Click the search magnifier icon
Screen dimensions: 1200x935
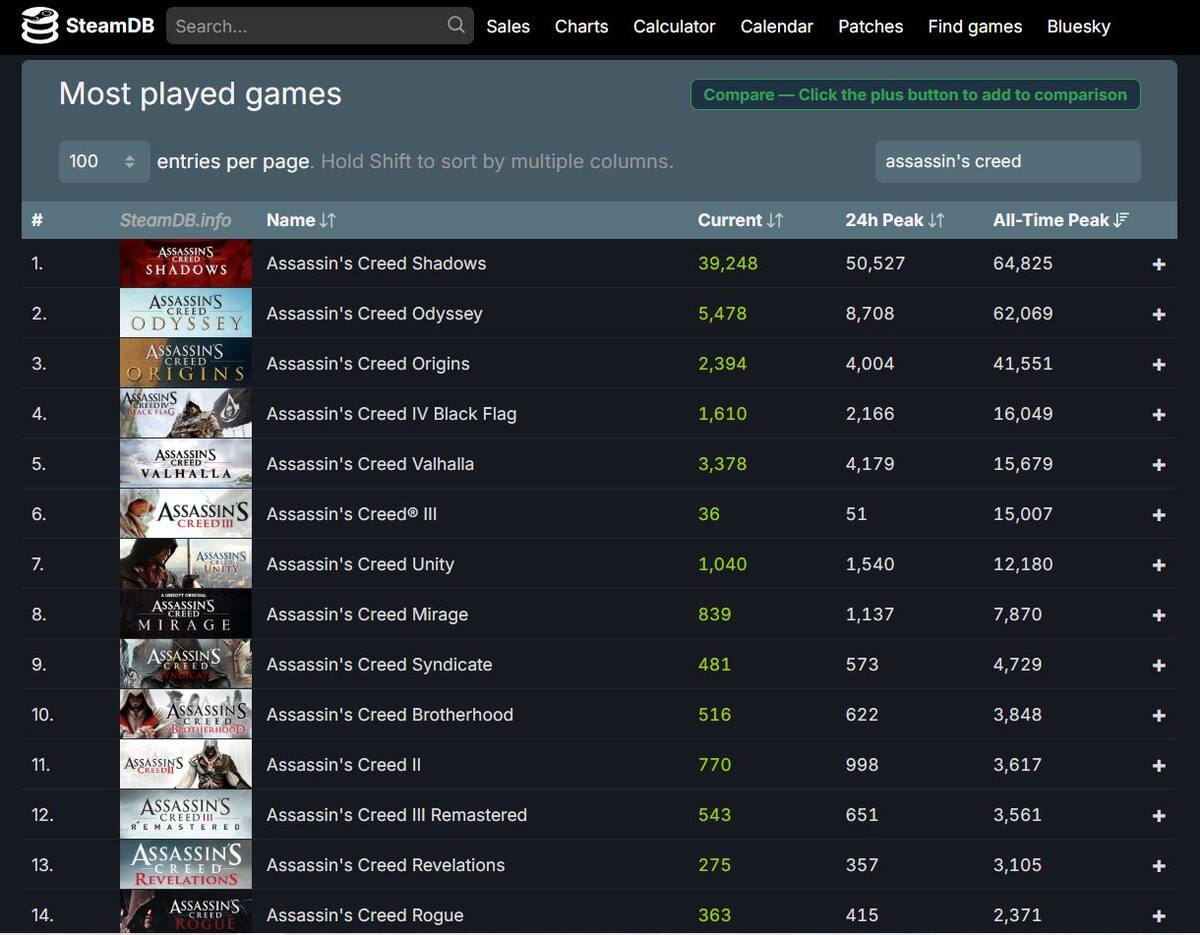456,25
